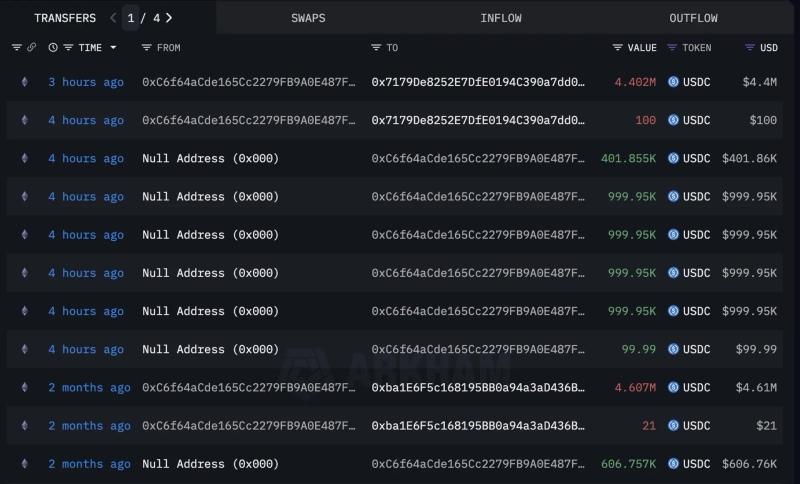Go to the previous transfers page
Screen dimensions: 800x484
pyautogui.click(x=113, y=18)
